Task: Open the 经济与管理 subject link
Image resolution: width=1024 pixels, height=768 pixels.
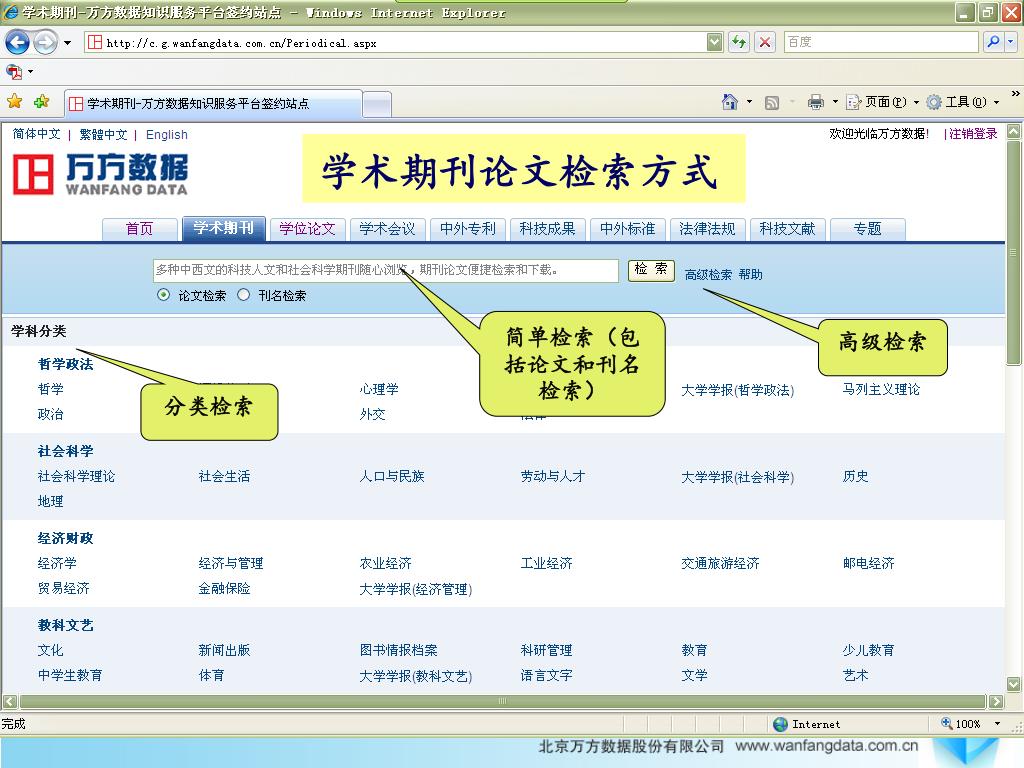Action: click(231, 563)
